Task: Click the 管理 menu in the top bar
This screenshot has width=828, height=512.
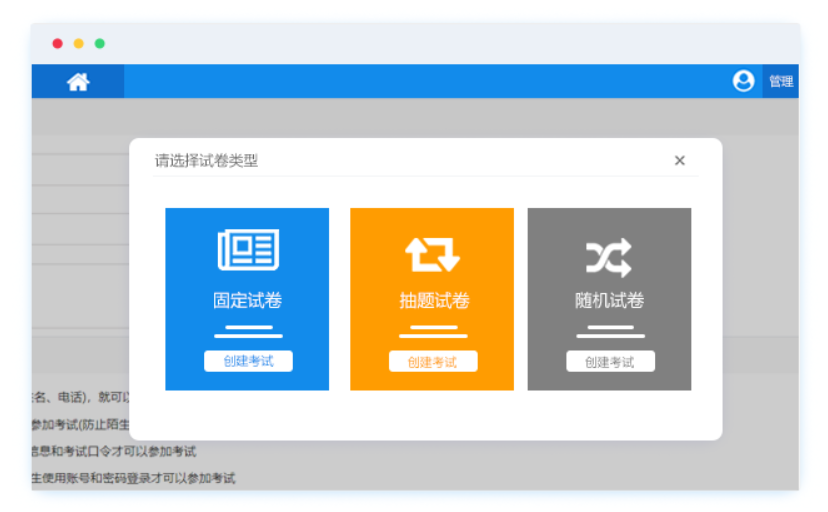Action: [780, 82]
